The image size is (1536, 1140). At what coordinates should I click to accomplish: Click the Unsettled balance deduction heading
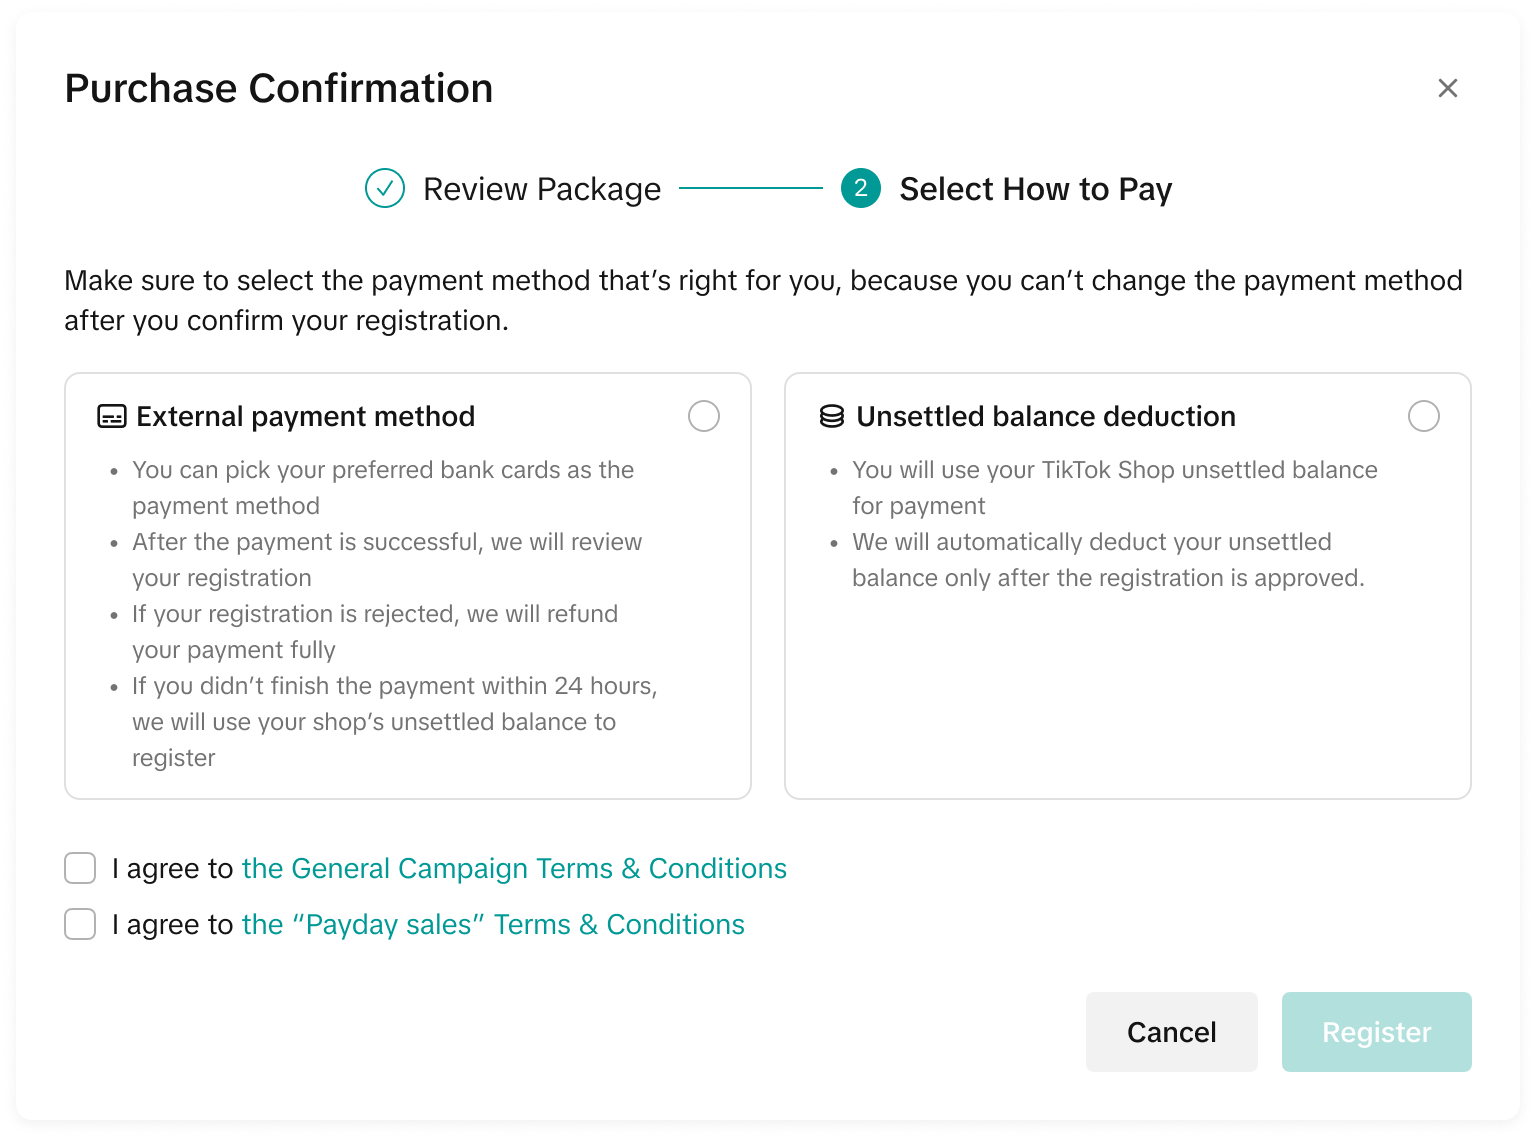1045,416
